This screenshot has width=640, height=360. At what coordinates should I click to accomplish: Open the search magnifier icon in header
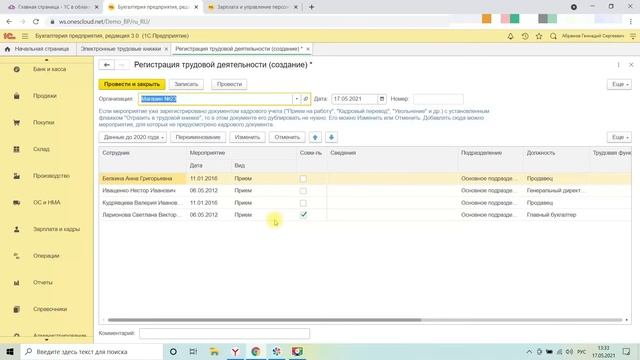click(x=553, y=36)
